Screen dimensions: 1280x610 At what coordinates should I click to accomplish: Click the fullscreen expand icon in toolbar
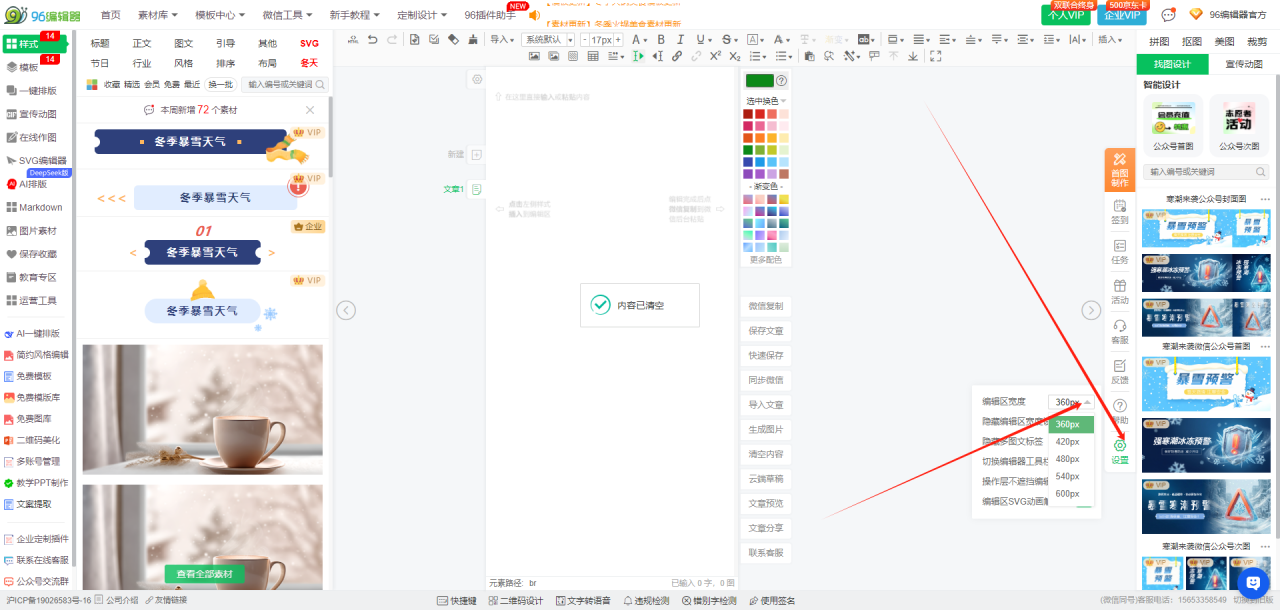[x=934, y=56]
